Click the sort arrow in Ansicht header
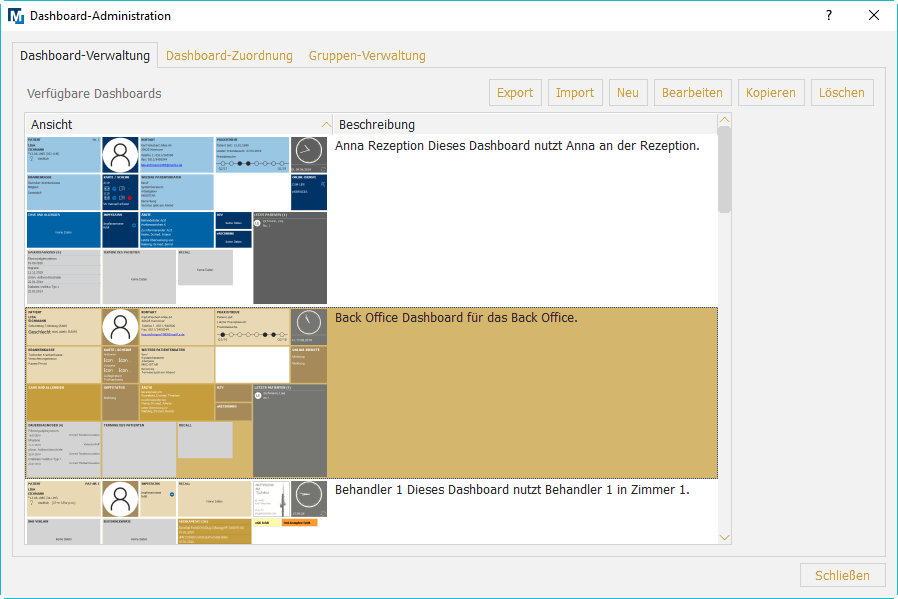 coord(326,124)
